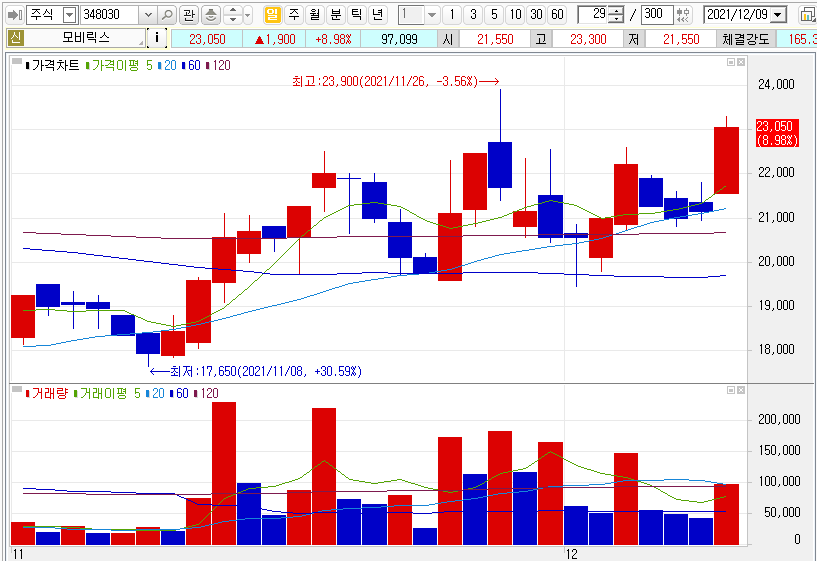
Task: Click the i stock information button
Action: coord(157,38)
